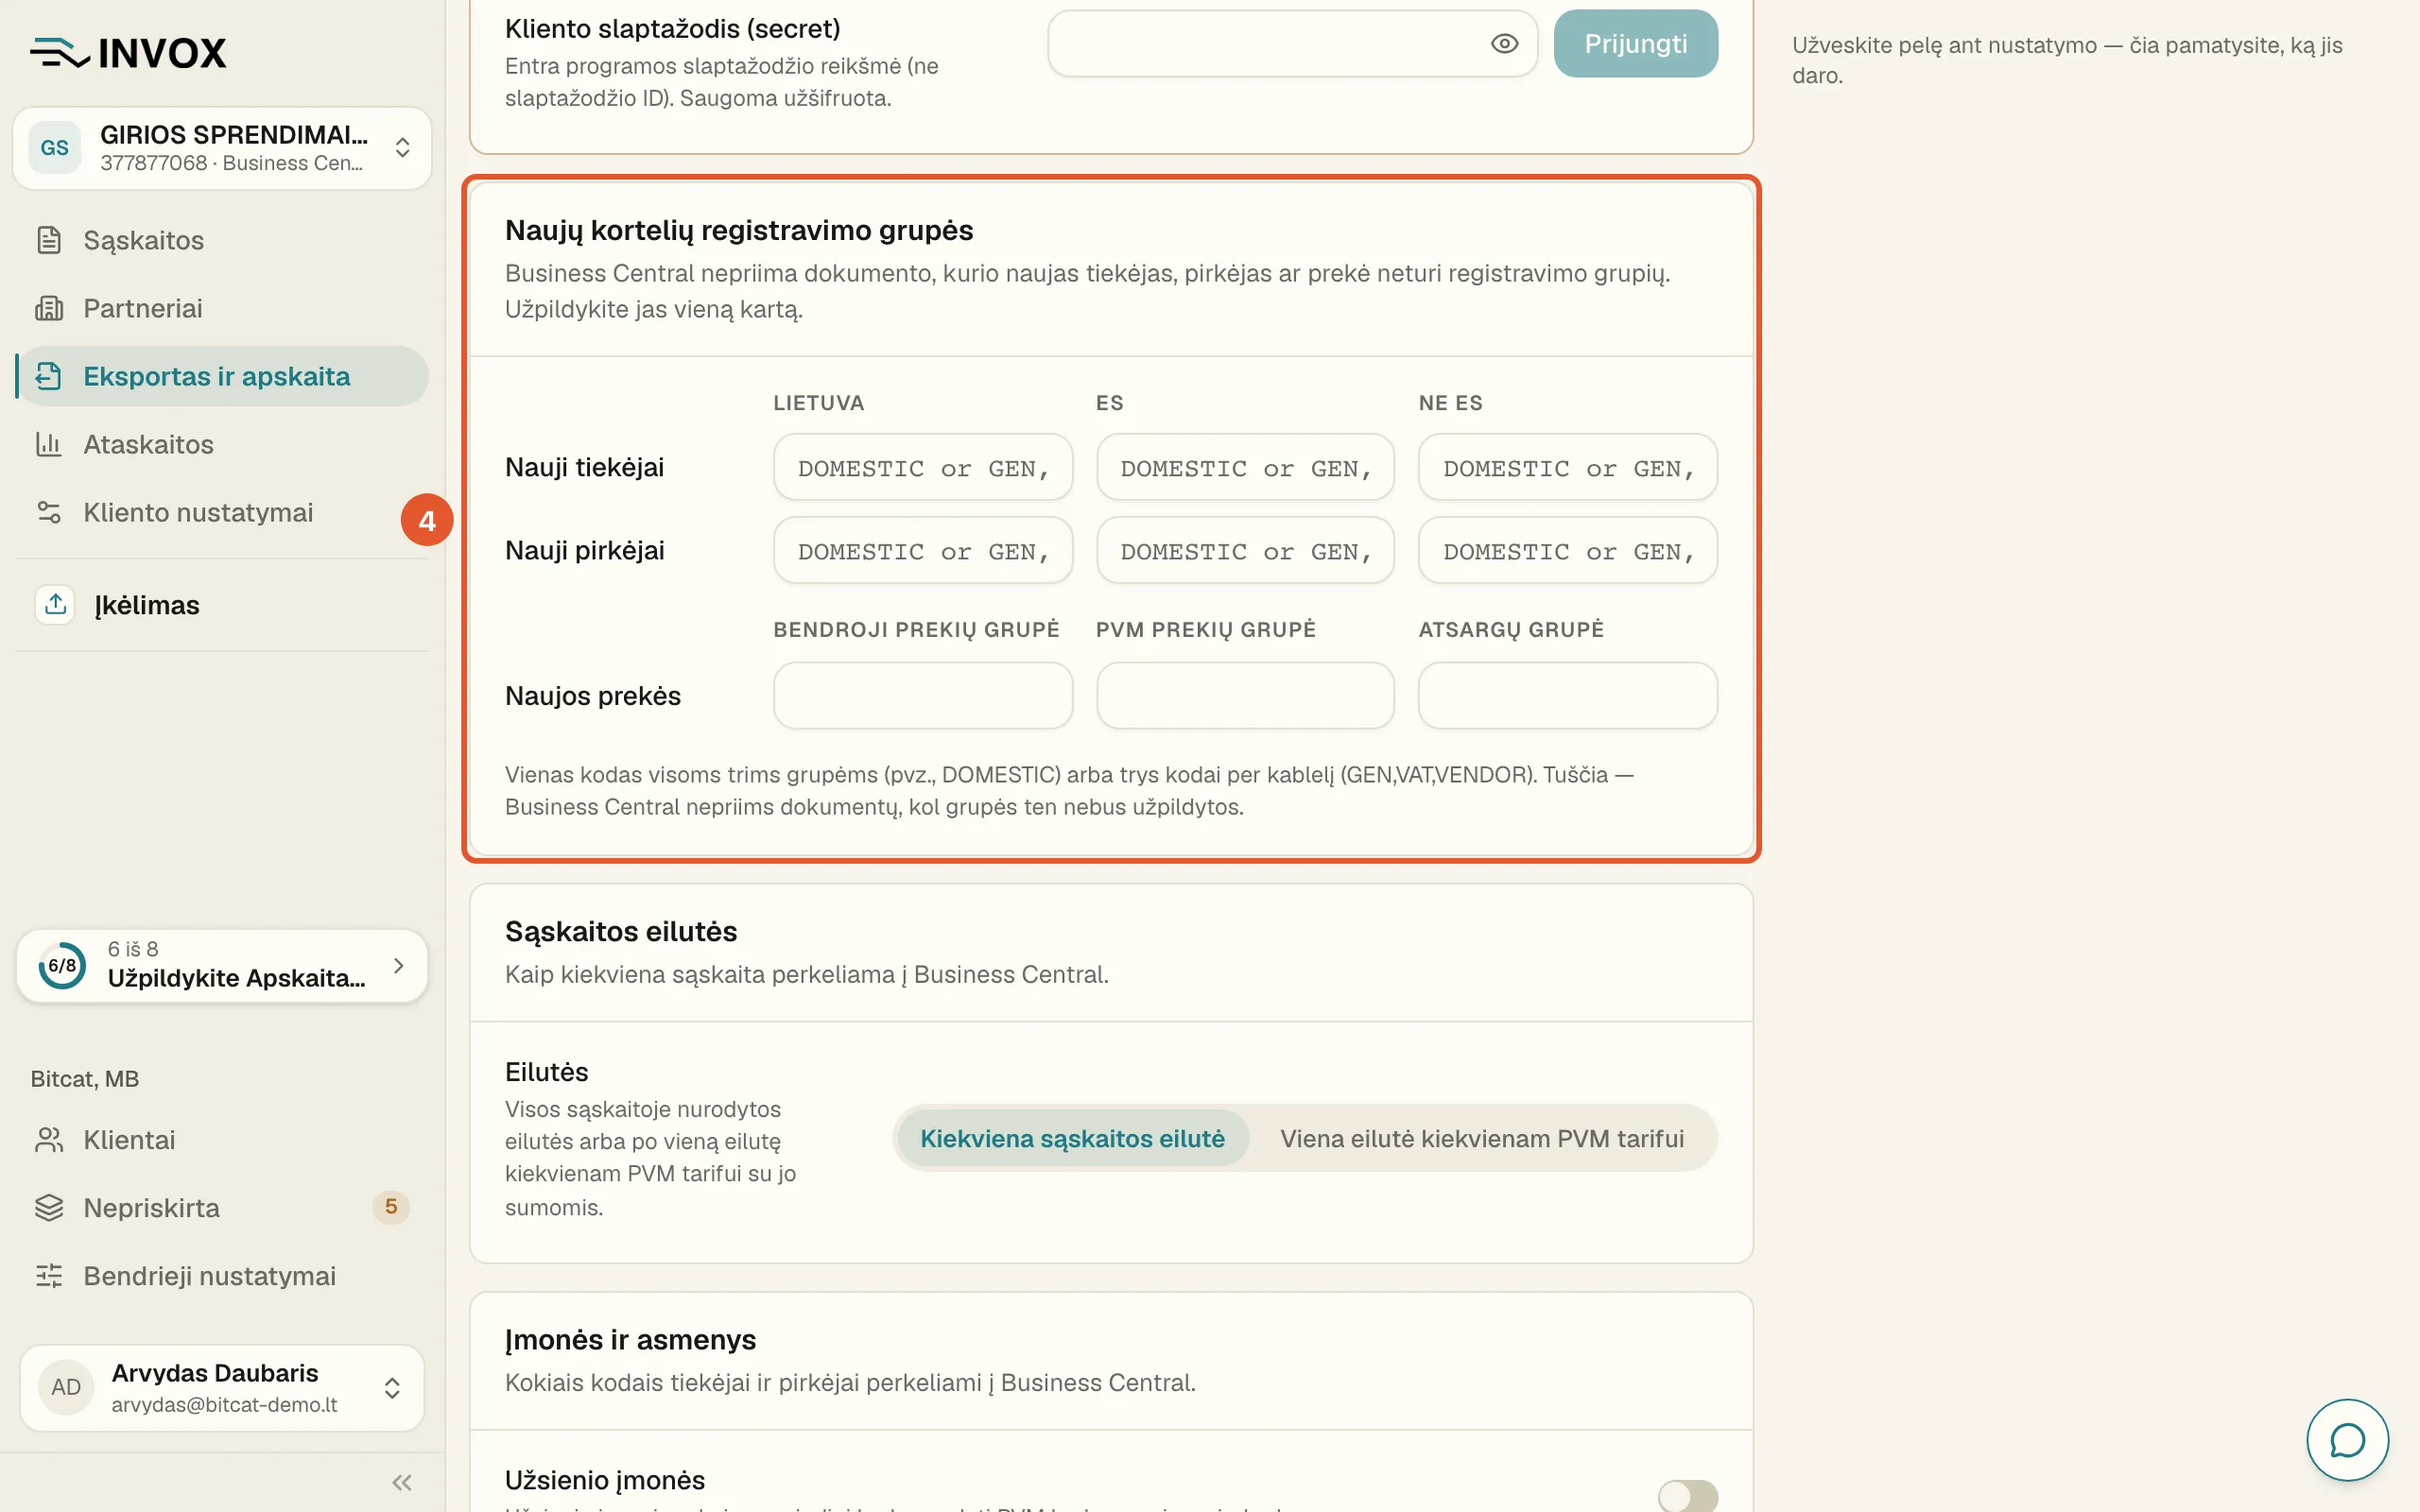Click the 6/8 circular progress indicator
The width and height of the screenshot is (2420, 1512).
click(62, 965)
